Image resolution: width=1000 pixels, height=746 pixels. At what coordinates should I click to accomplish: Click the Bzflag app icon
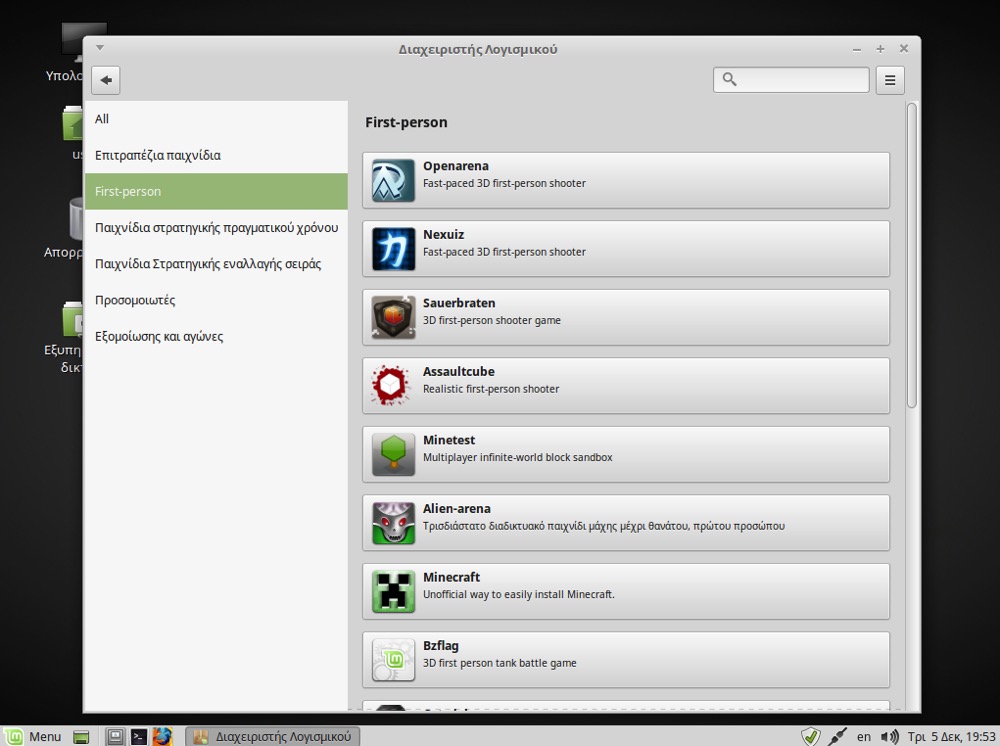pyautogui.click(x=393, y=660)
